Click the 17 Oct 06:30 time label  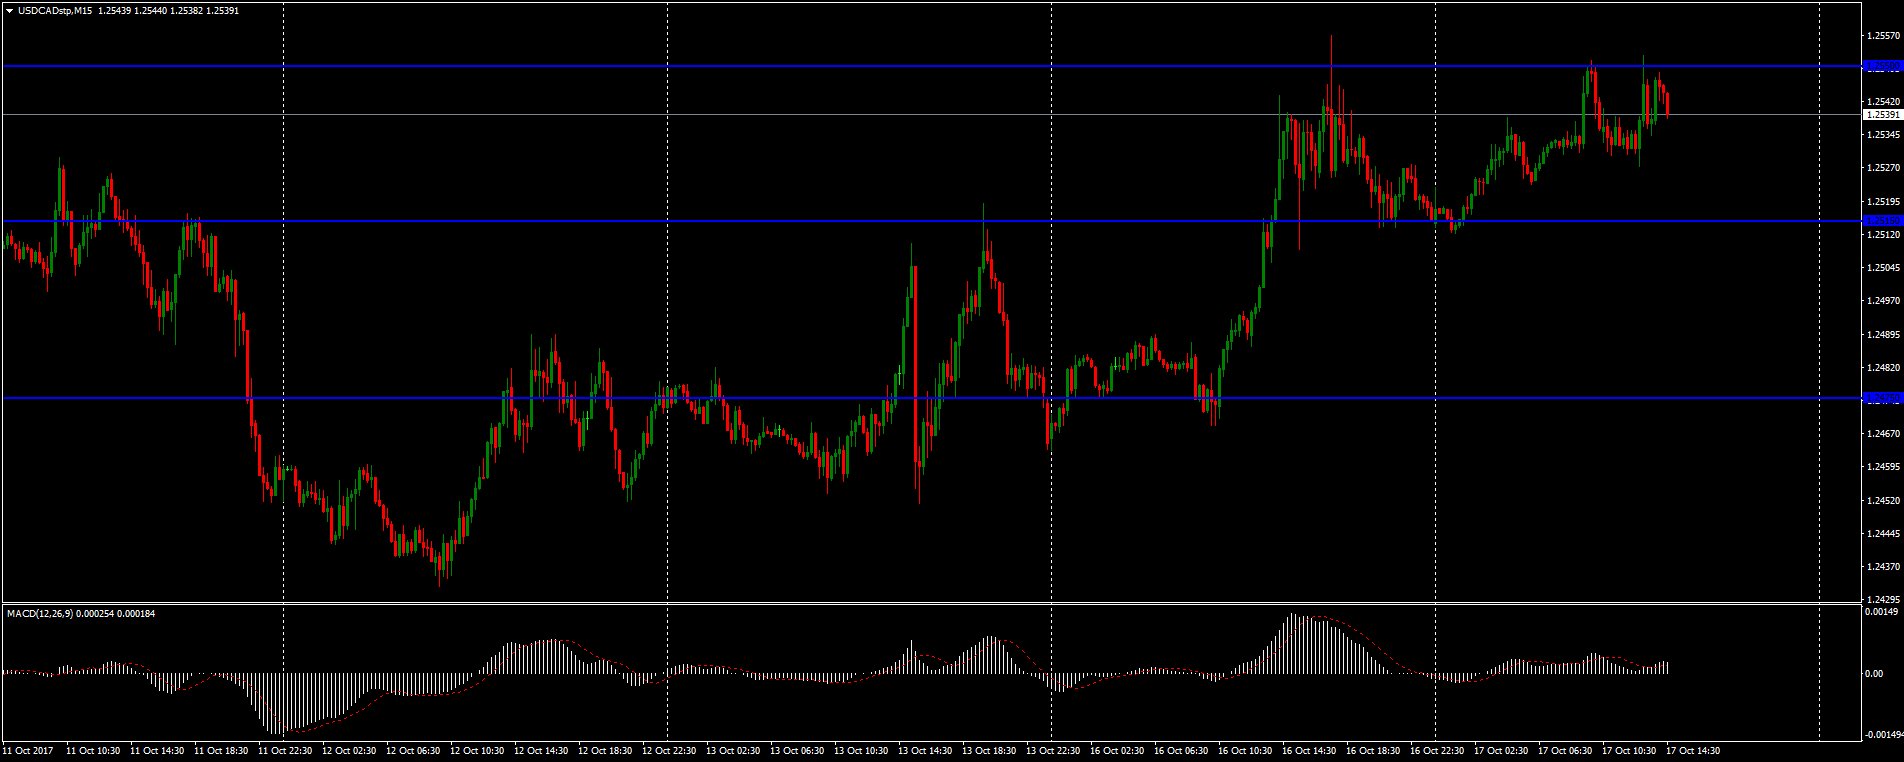pos(1566,750)
